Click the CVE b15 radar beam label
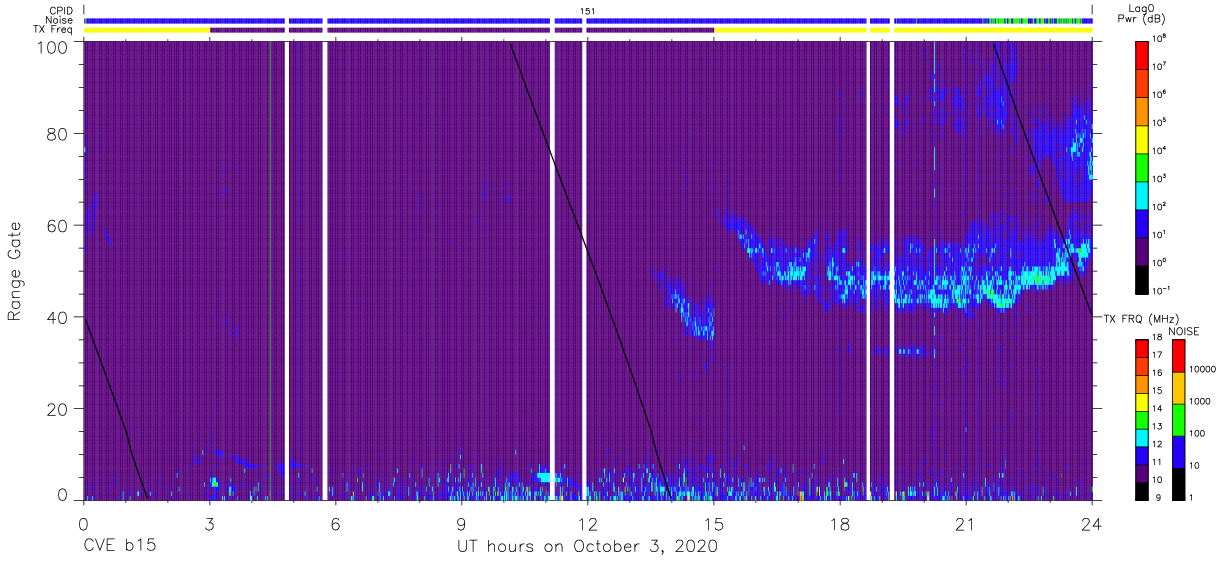1228x567 pixels. coord(119,547)
